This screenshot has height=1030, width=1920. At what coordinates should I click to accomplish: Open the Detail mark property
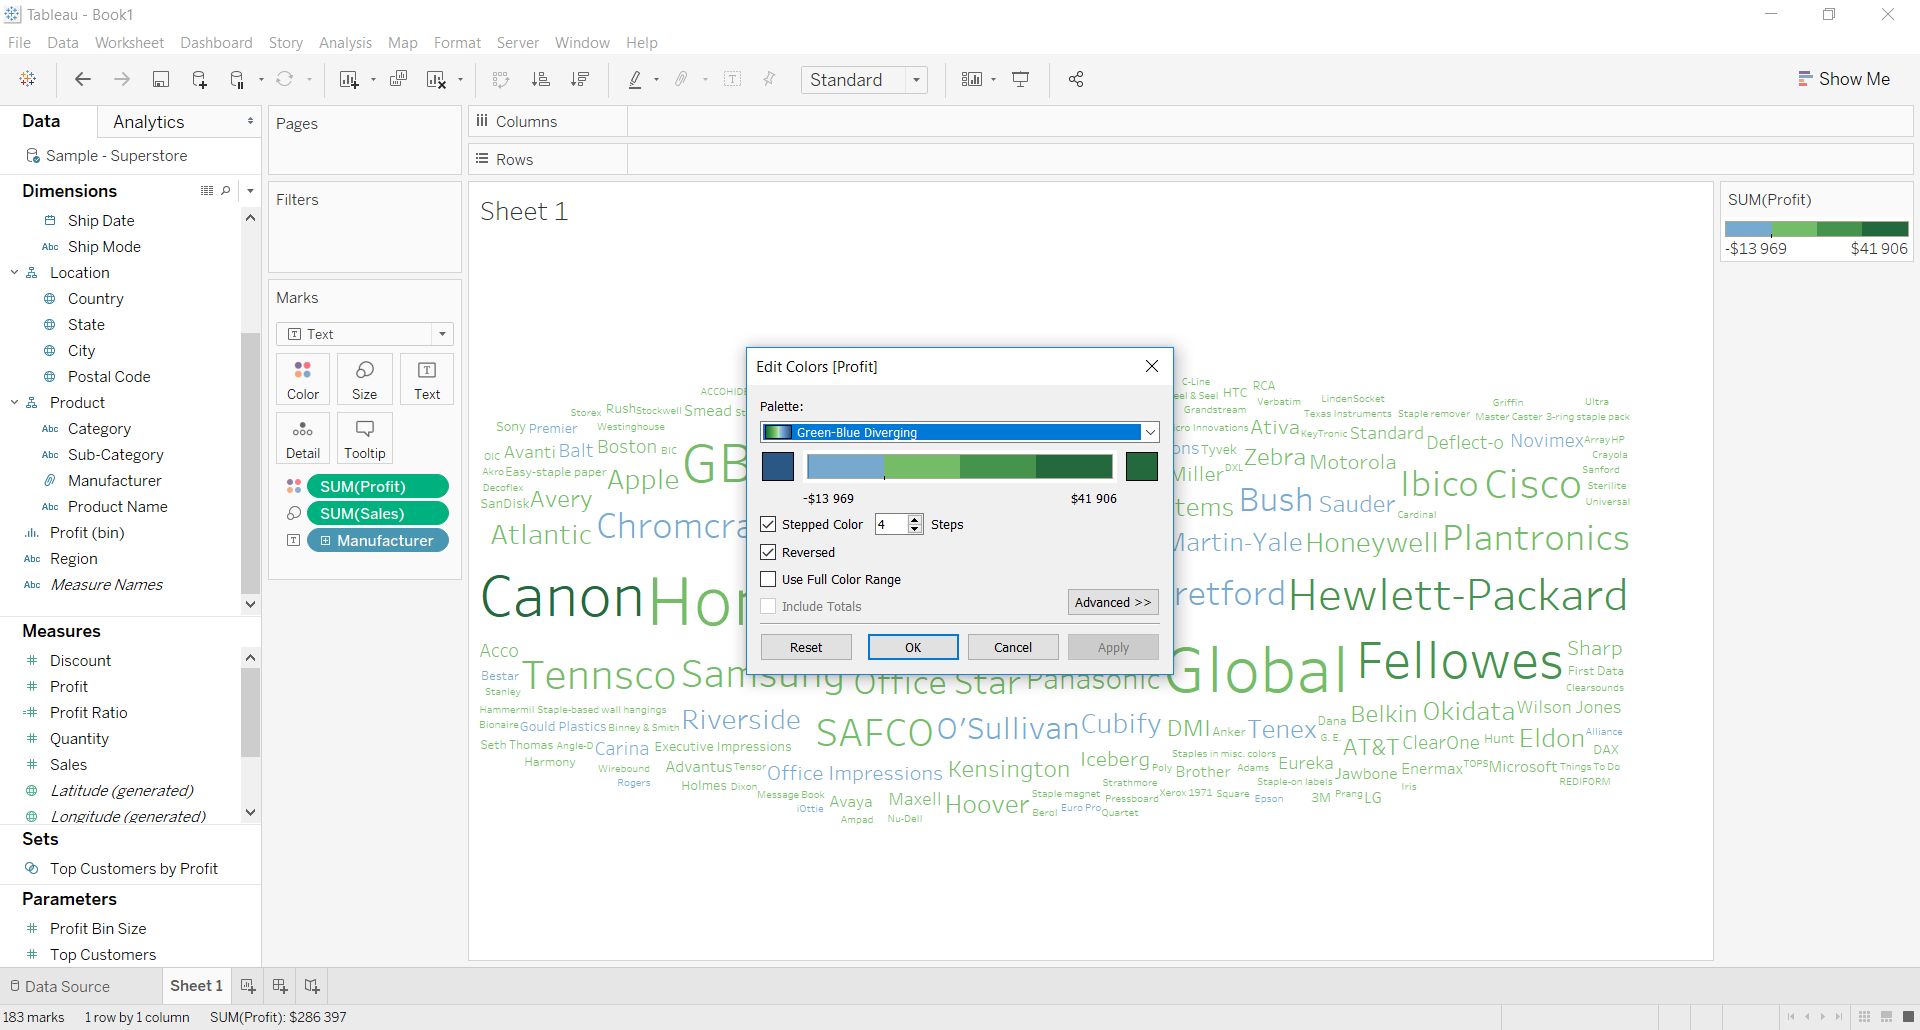click(x=303, y=439)
